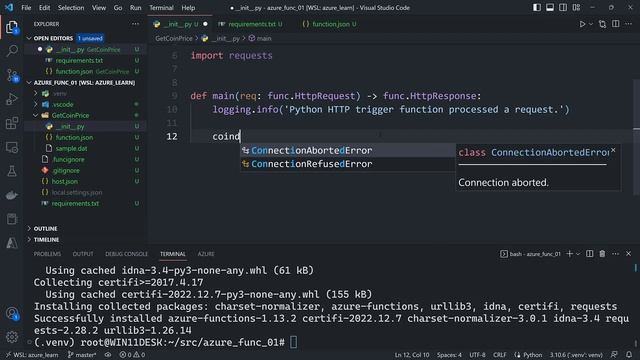Select Python interpreter 3.10.6 venv
Screen dimensions: 640x360
click(576, 355)
